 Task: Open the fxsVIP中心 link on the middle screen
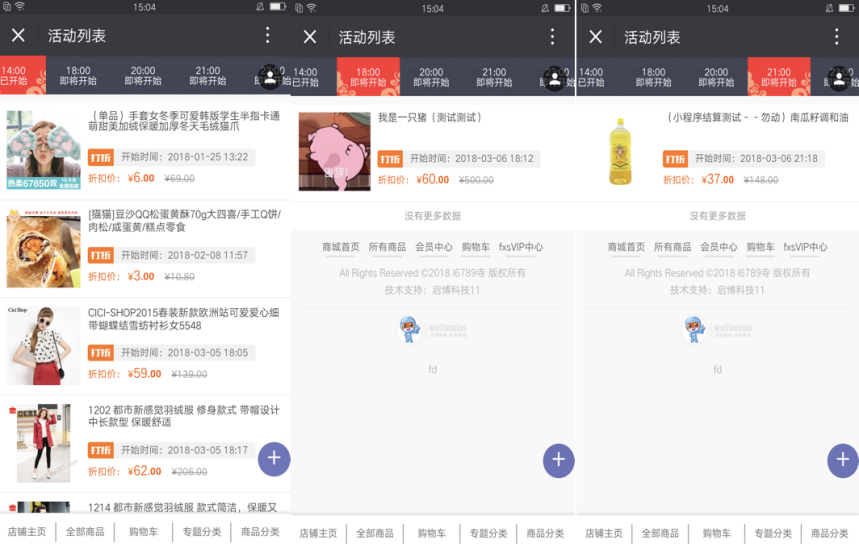pos(521,247)
